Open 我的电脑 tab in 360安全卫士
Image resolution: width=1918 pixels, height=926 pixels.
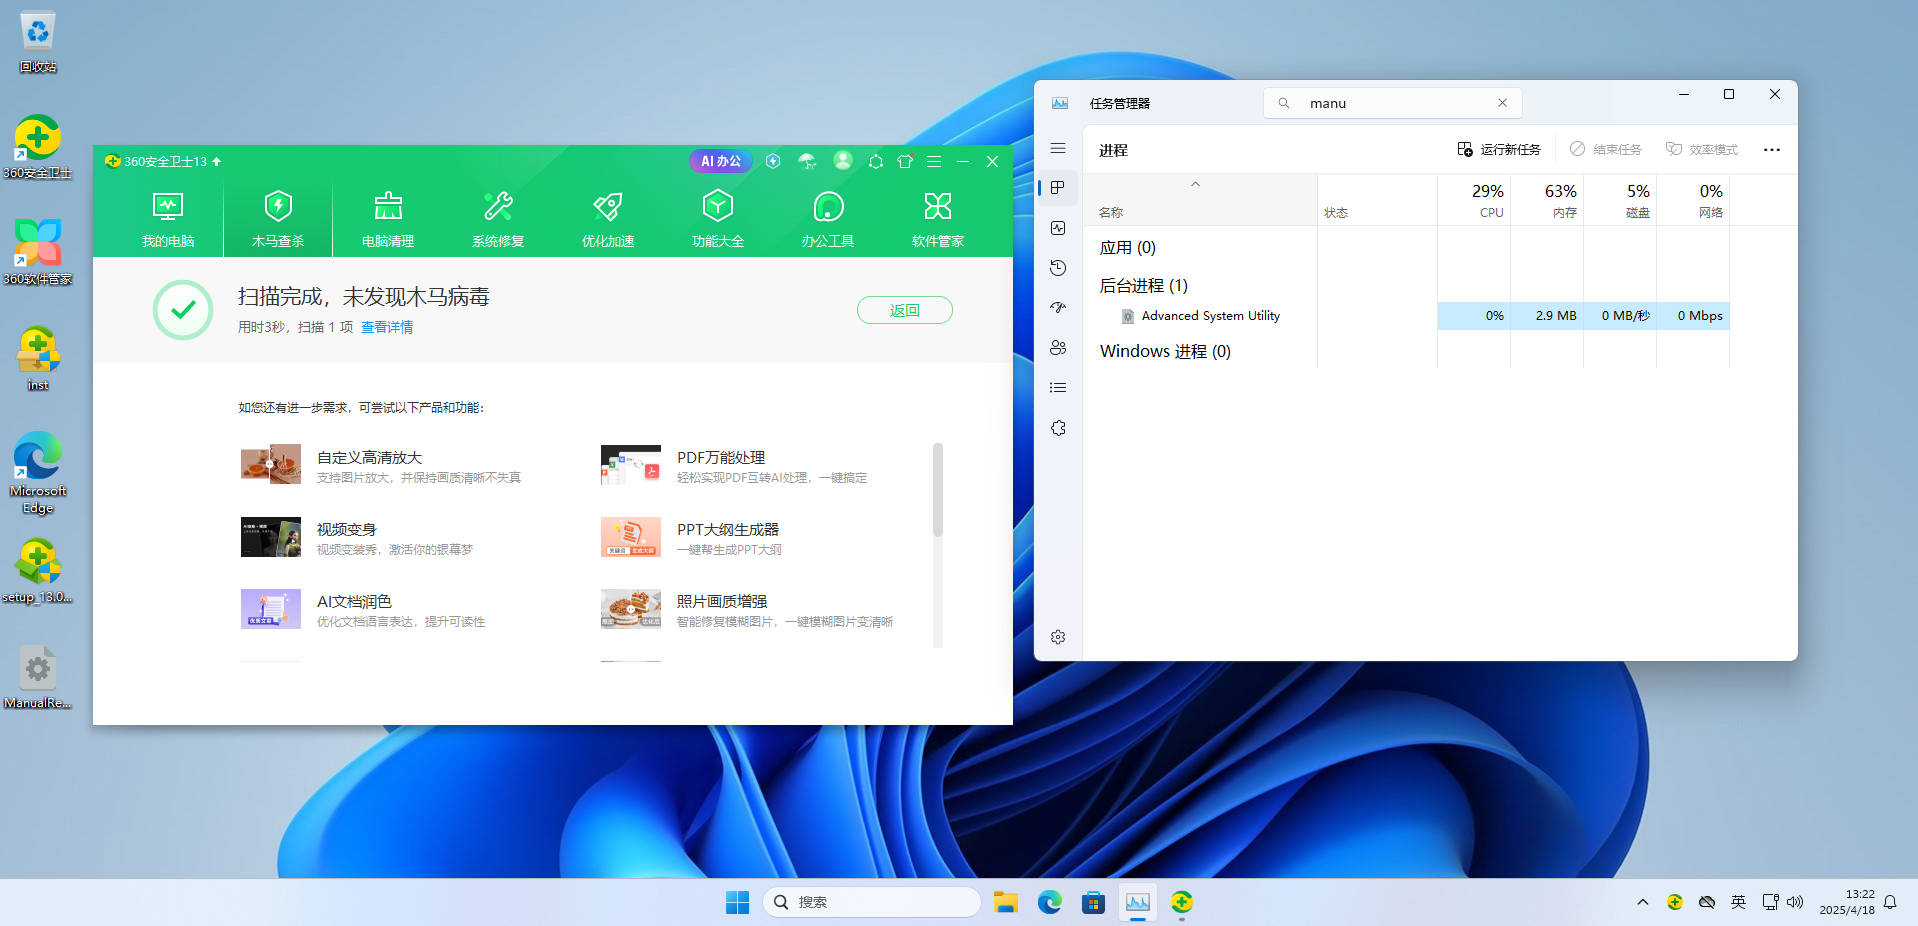tap(168, 219)
